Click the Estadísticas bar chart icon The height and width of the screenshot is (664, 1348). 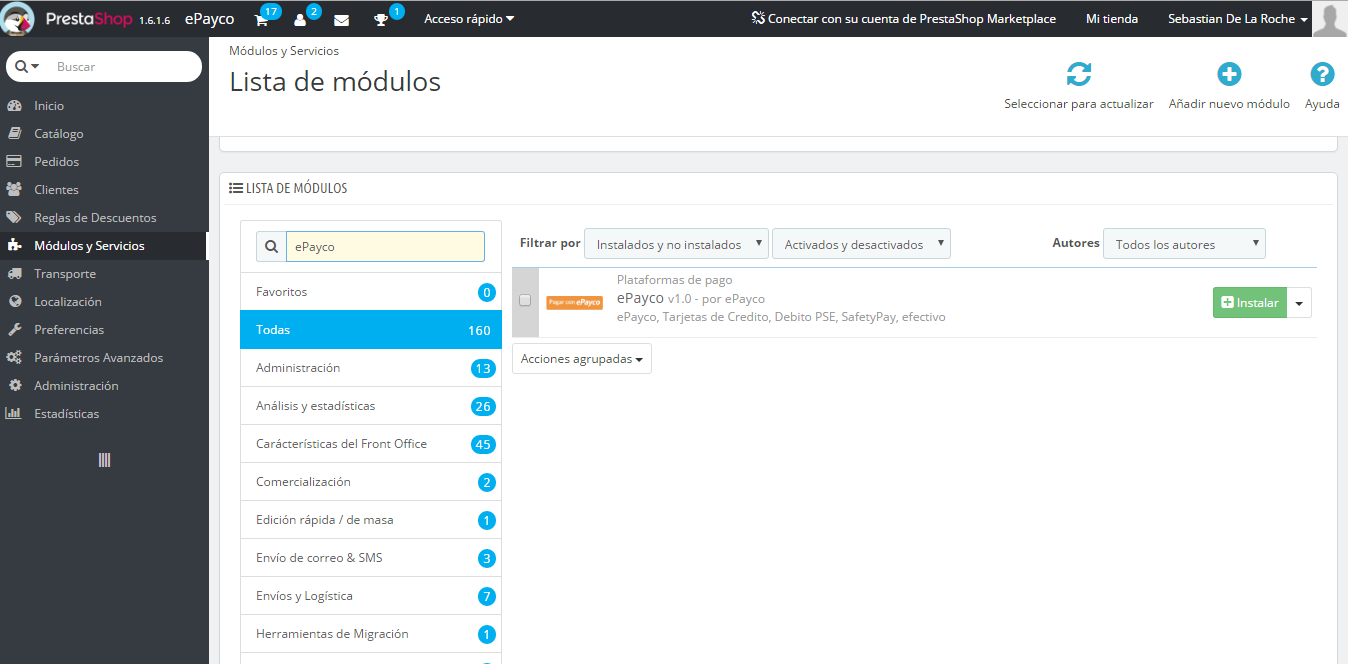14,413
